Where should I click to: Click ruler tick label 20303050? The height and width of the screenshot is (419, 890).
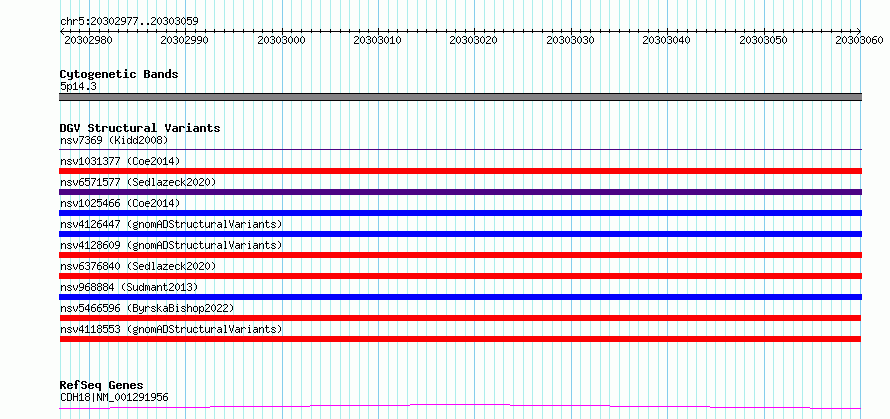[763, 40]
